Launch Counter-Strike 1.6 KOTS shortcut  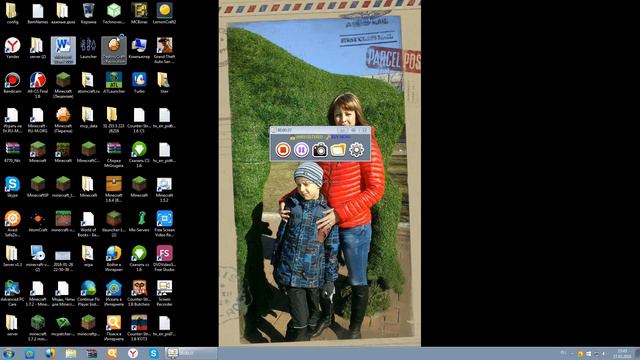coord(139,327)
